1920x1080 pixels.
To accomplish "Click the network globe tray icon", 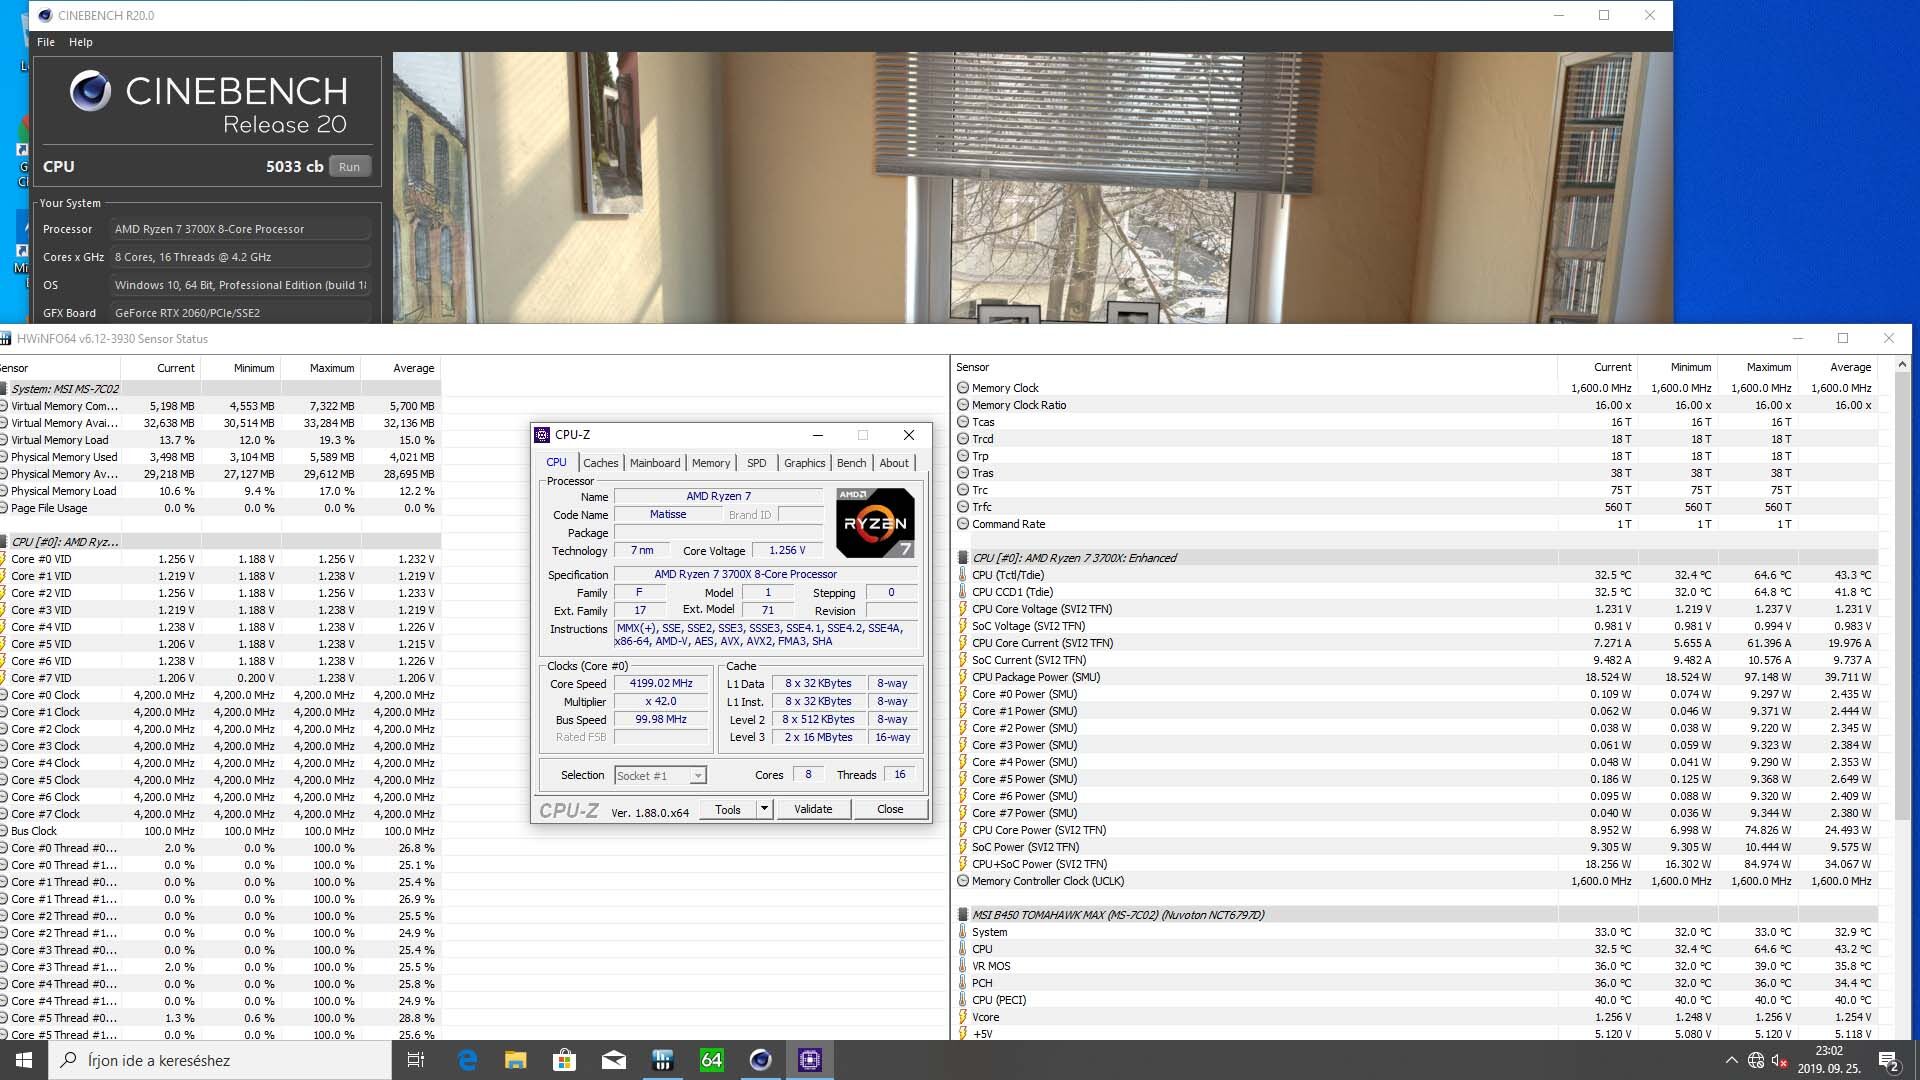I will [x=1756, y=1060].
